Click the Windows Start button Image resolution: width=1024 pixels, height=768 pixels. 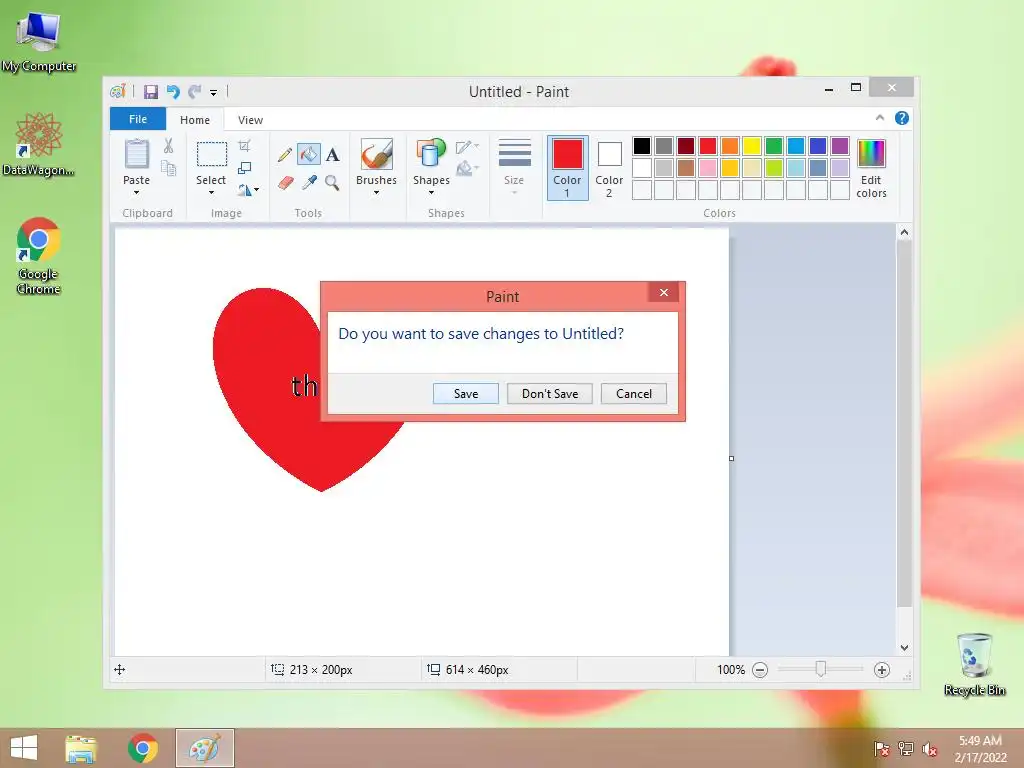point(24,748)
